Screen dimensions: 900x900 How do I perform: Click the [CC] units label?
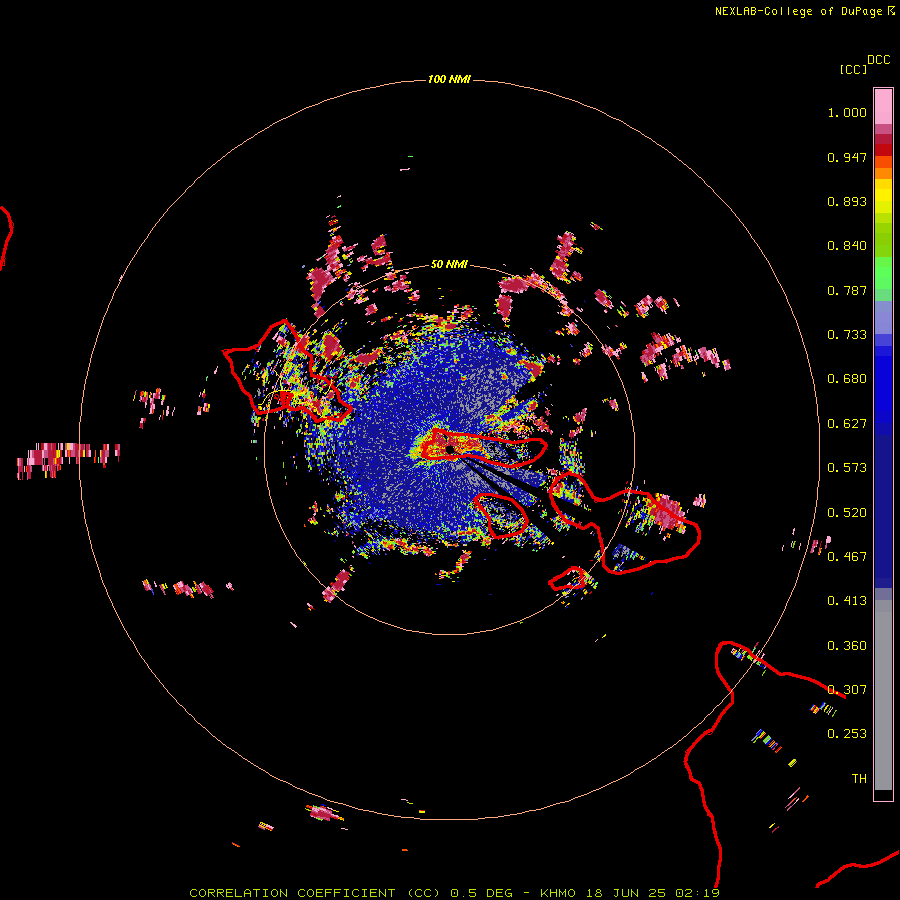coord(853,69)
